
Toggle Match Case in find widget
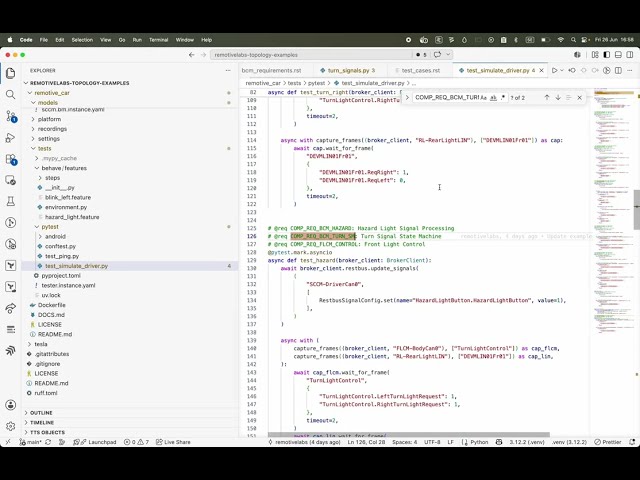(x=483, y=98)
